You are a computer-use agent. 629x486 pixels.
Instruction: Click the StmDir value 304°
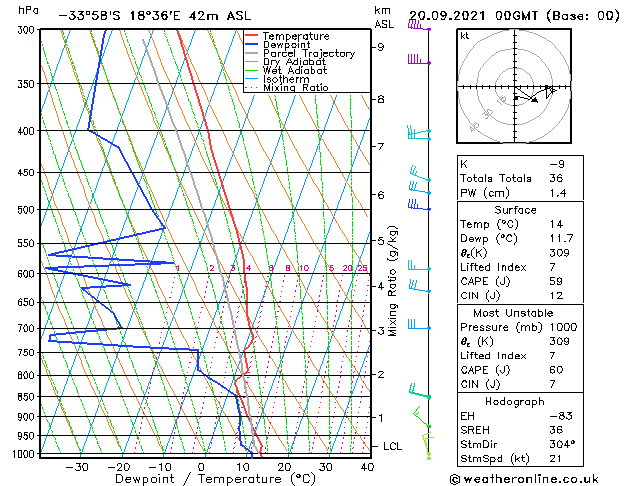pyautogui.click(x=562, y=444)
